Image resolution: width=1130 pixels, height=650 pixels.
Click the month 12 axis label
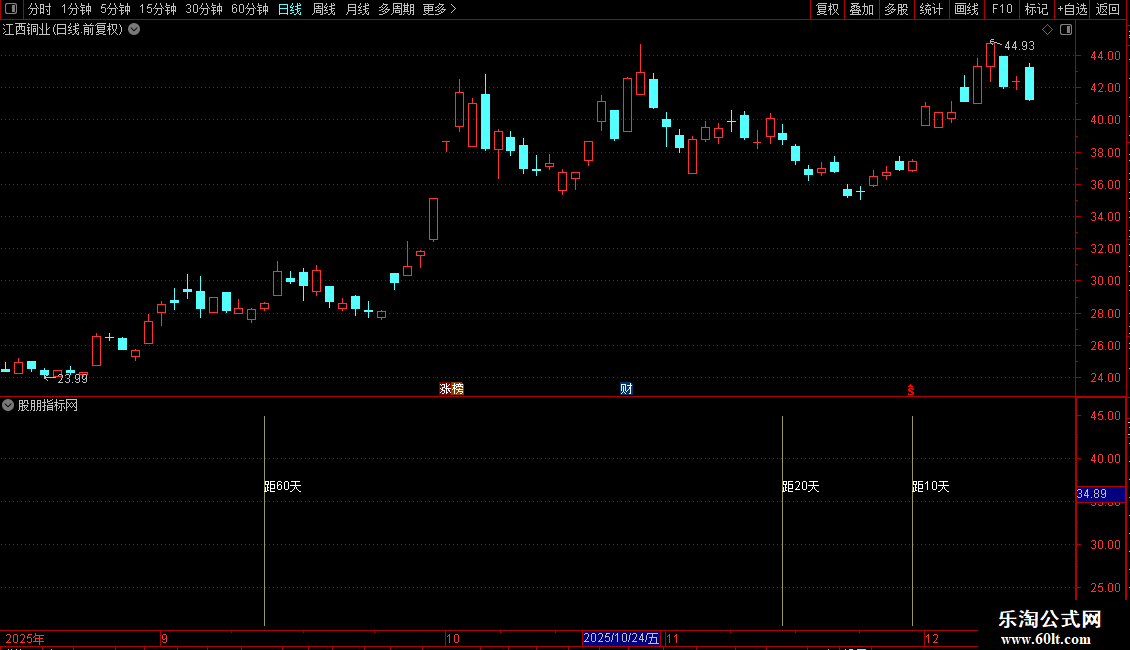coord(932,638)
